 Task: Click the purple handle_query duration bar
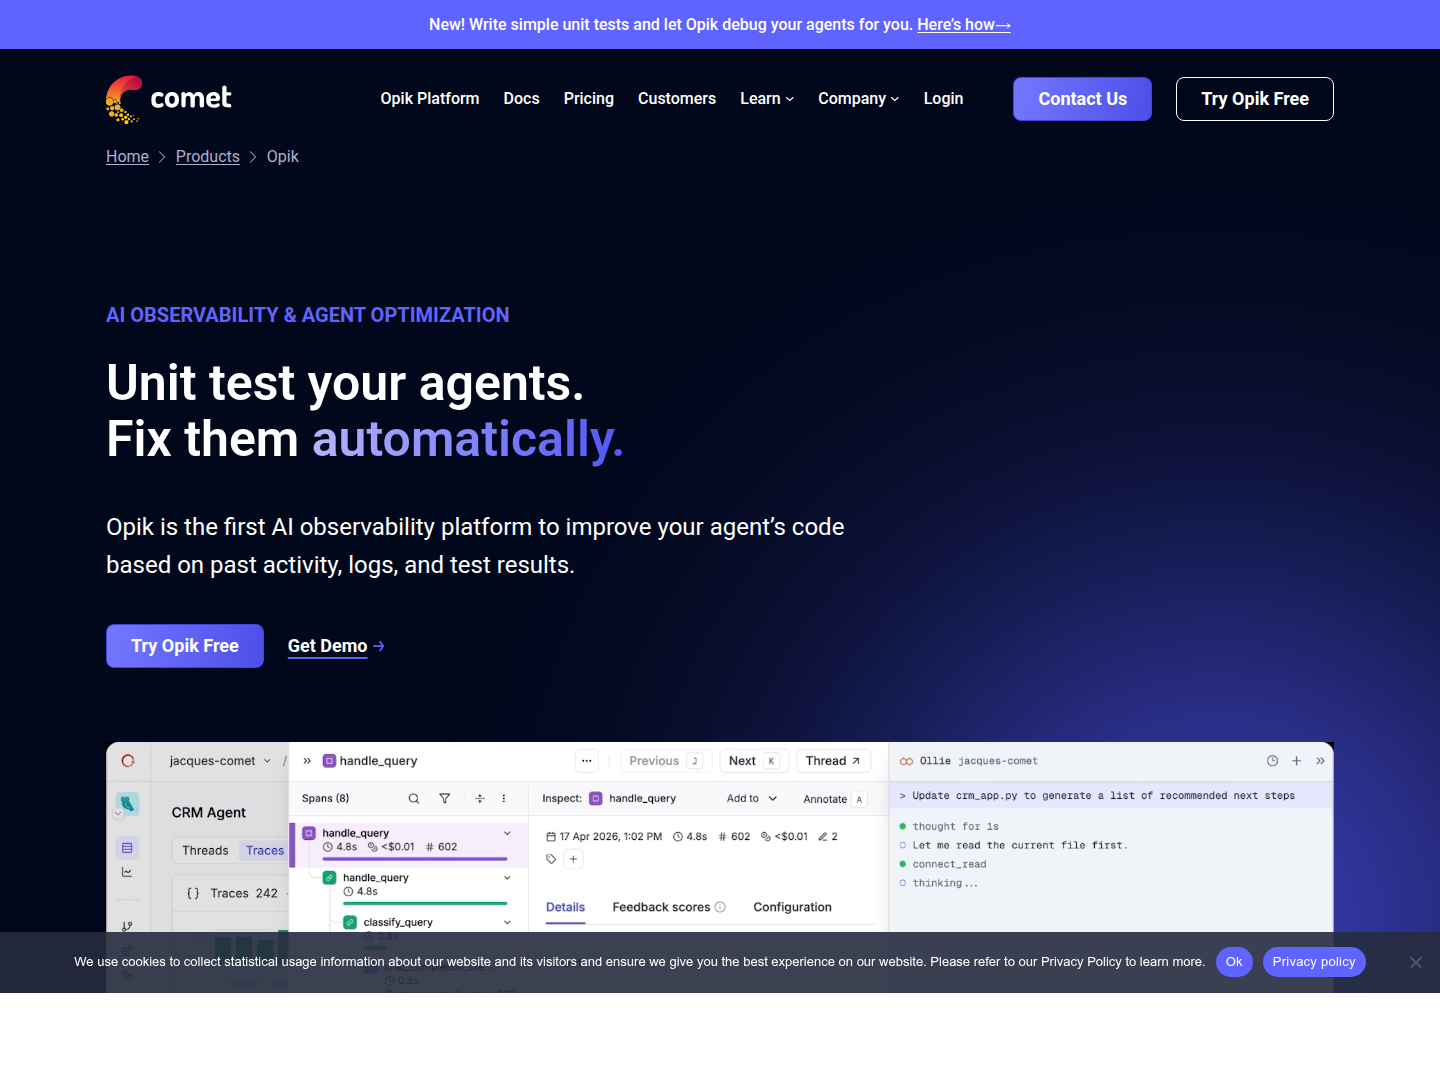[x=415, y=859]
